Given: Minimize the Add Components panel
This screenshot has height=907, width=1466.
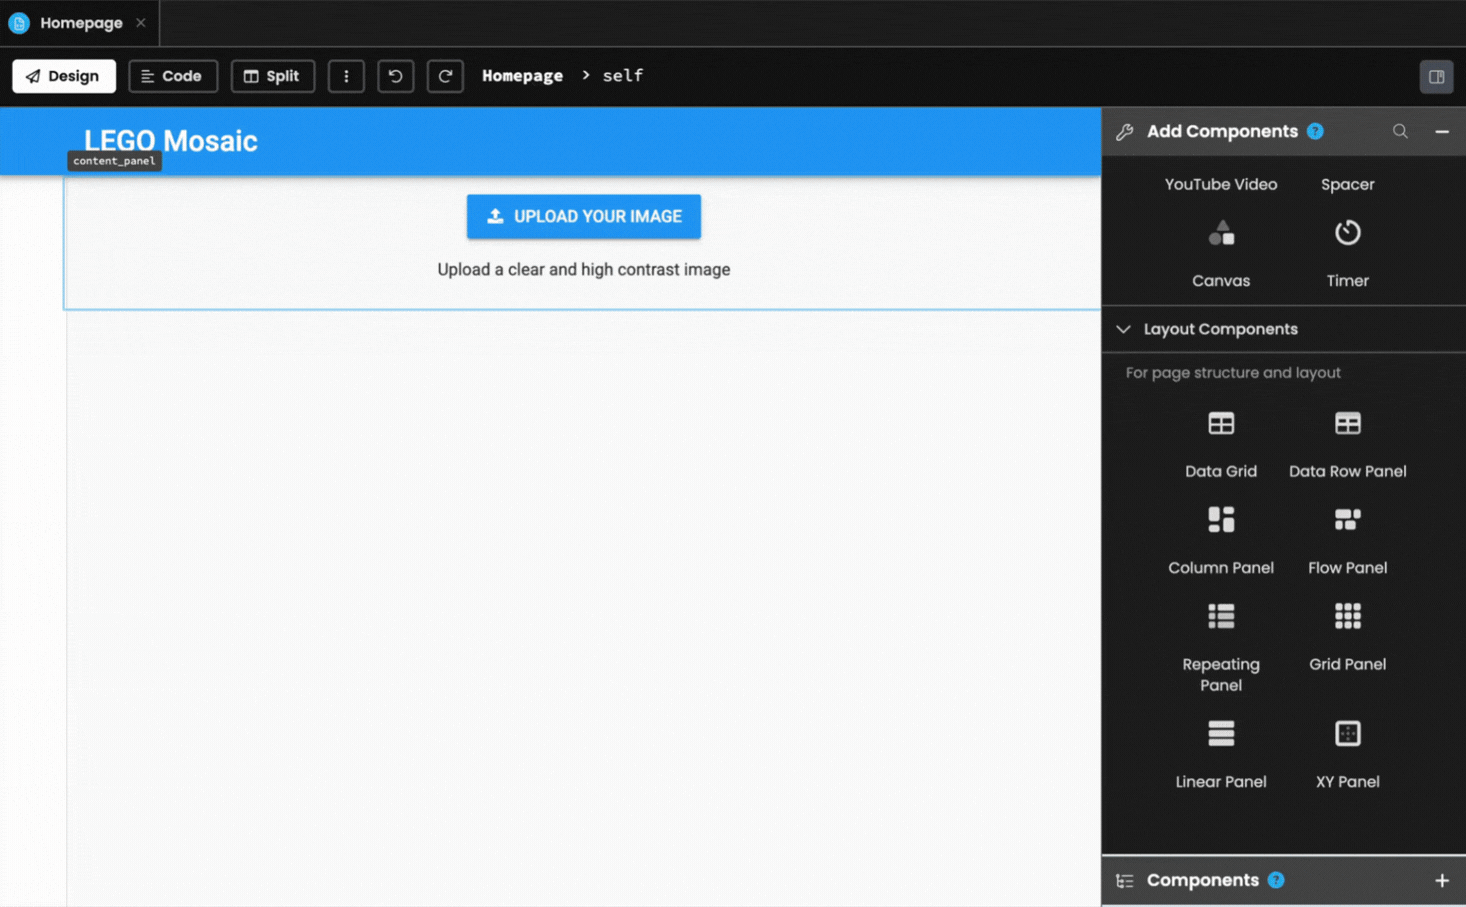Looking at the screenshot, I should [1442, 131].
